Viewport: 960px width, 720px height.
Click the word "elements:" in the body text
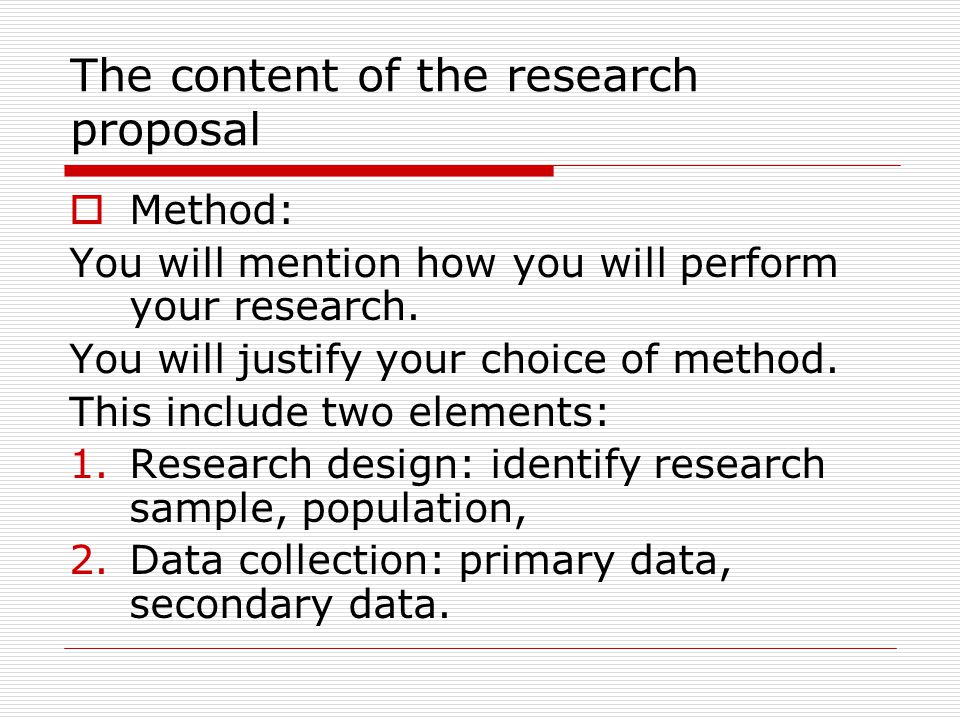click(x=508, y=411)
